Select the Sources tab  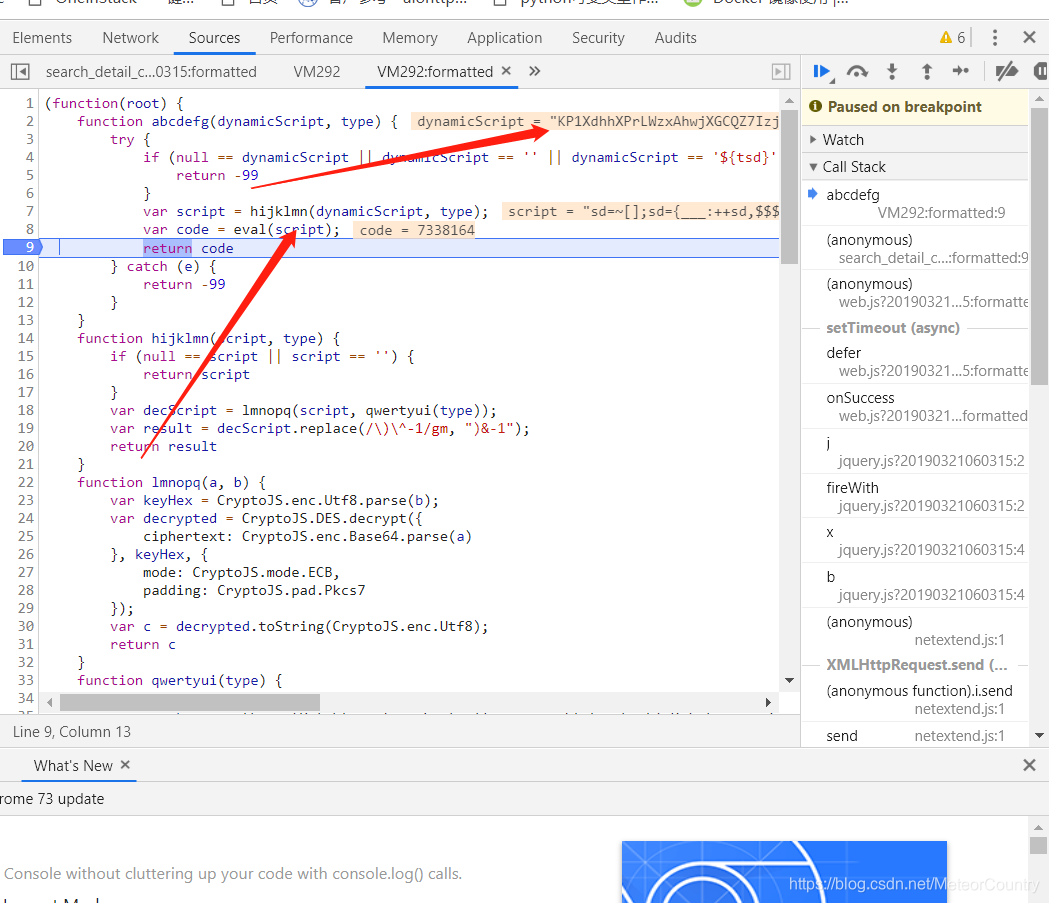(214, 38)
